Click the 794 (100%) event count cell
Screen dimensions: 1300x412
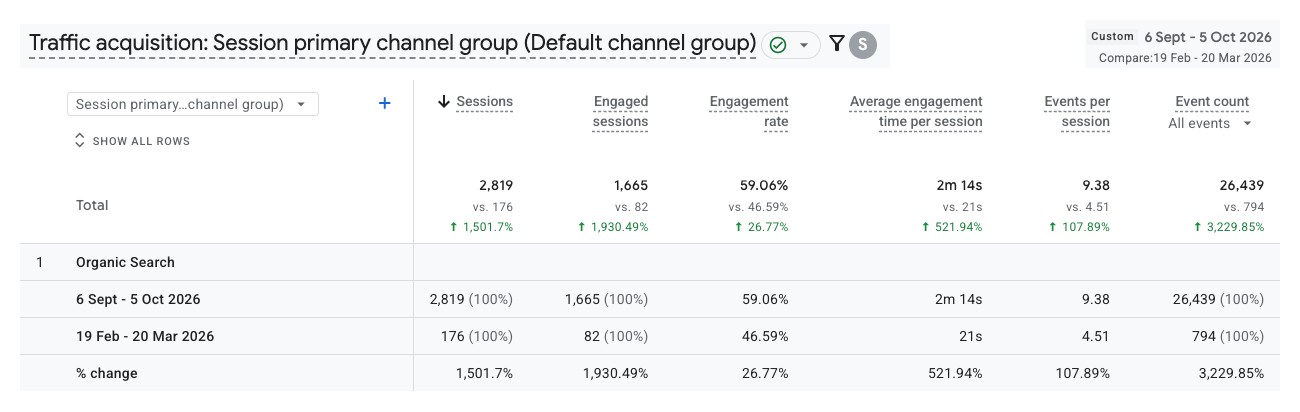click(x=1230, y=336)
